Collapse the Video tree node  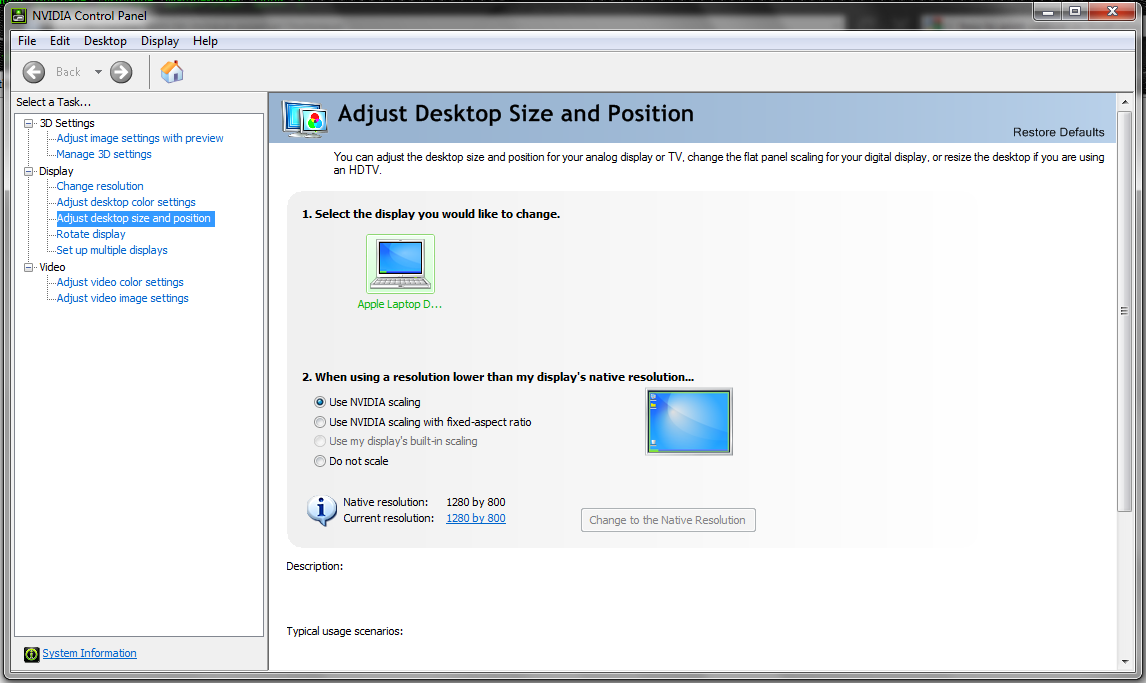tap(29, 267)
